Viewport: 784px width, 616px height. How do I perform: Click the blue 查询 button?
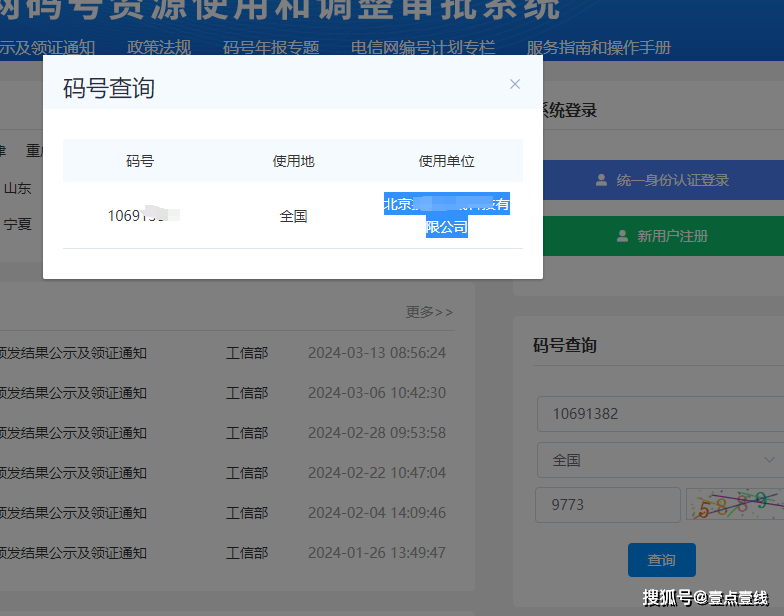(662, 560)
